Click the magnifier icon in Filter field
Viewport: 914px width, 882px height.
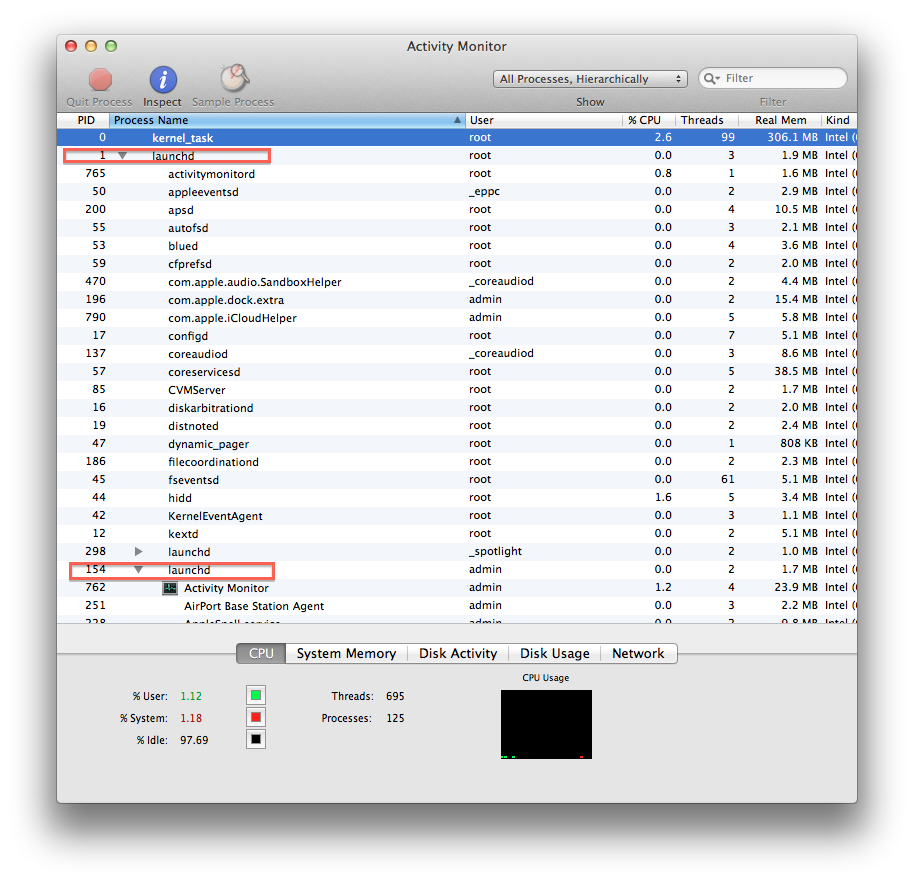711,78
